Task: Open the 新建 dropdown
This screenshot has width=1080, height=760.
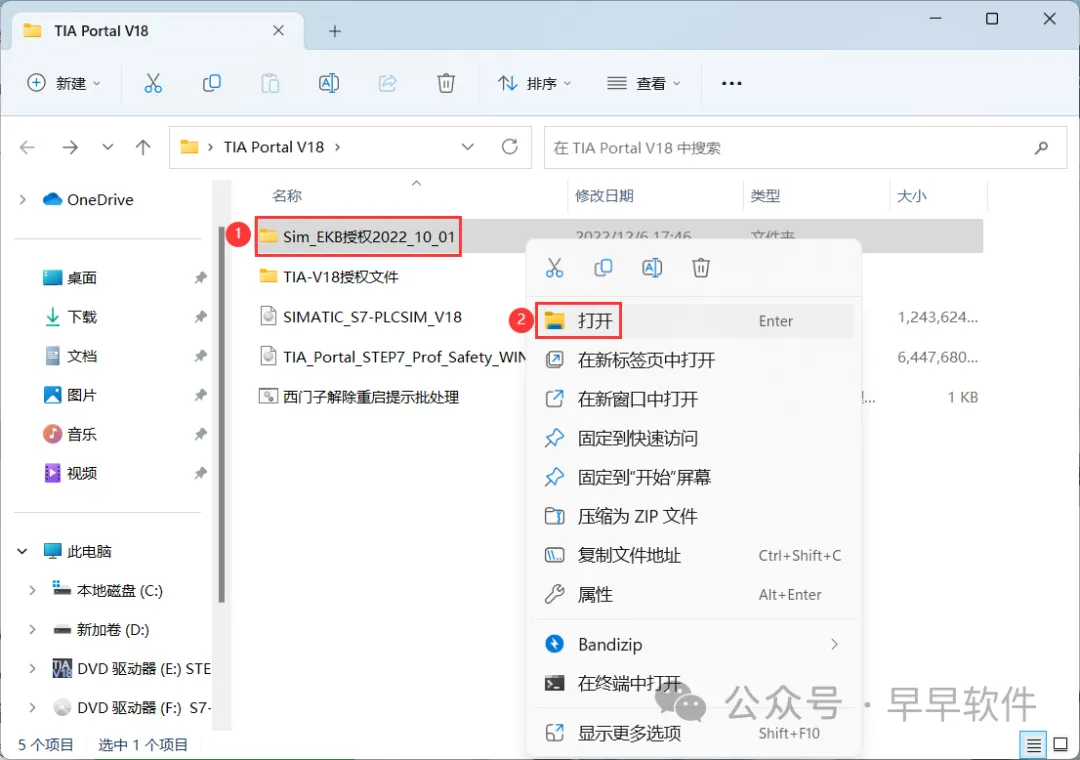Action: coord(64,83)
